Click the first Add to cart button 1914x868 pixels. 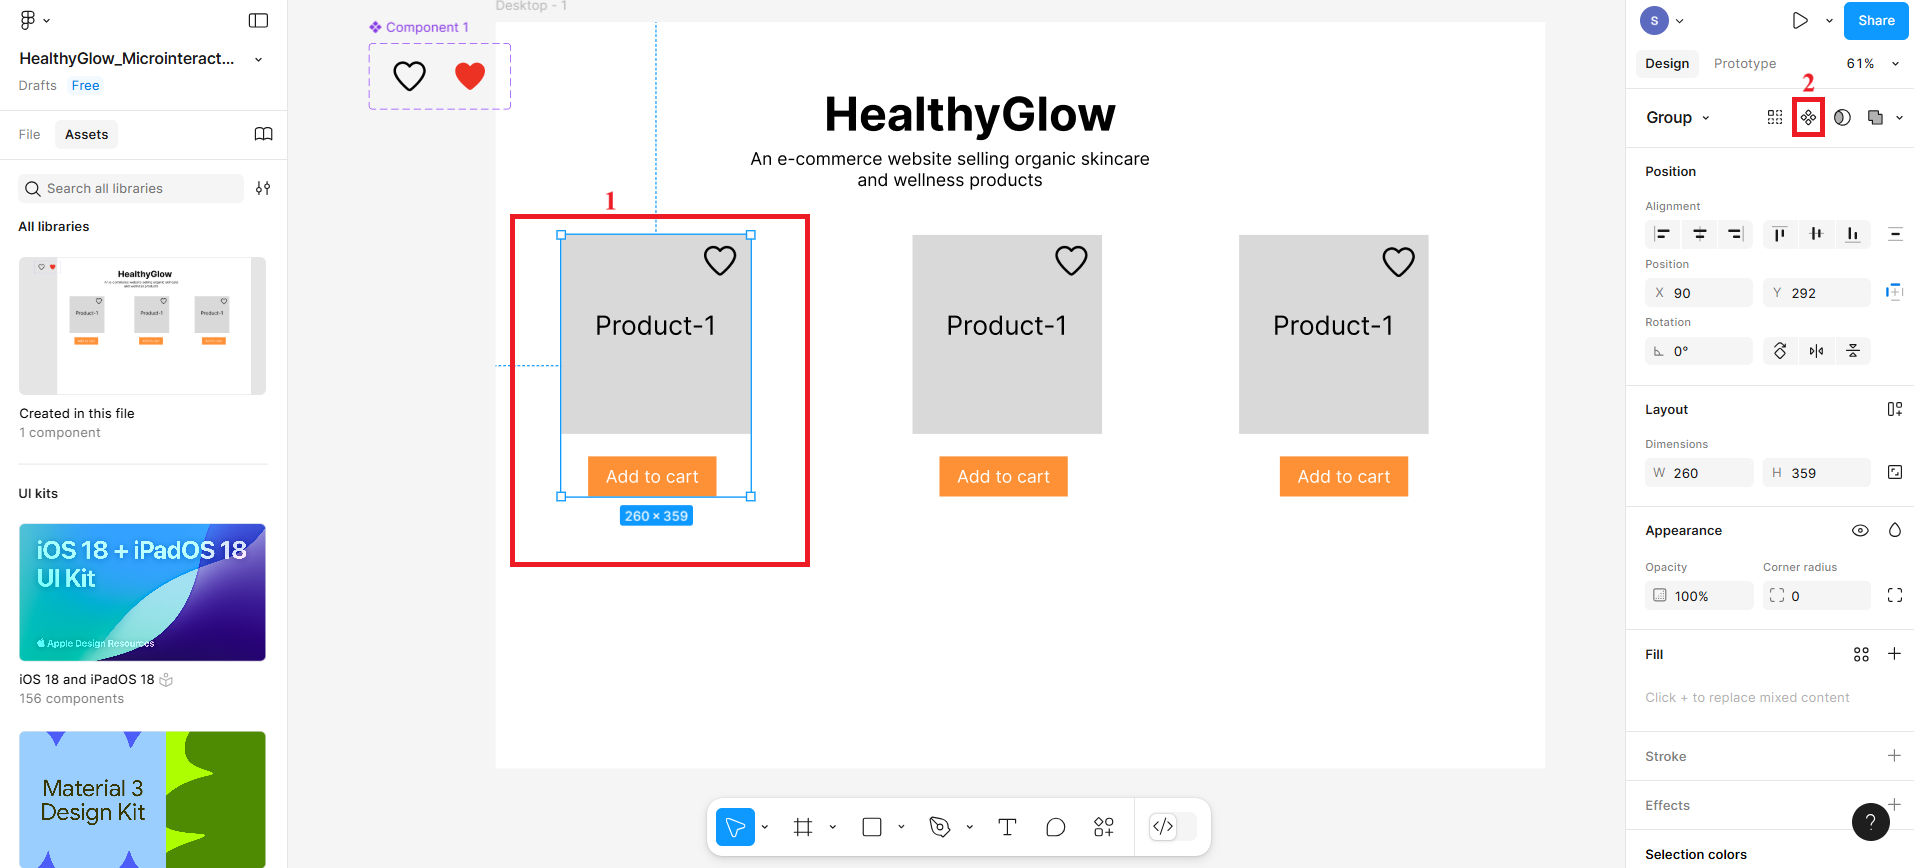pyautogui.click(x=652, y=477)
